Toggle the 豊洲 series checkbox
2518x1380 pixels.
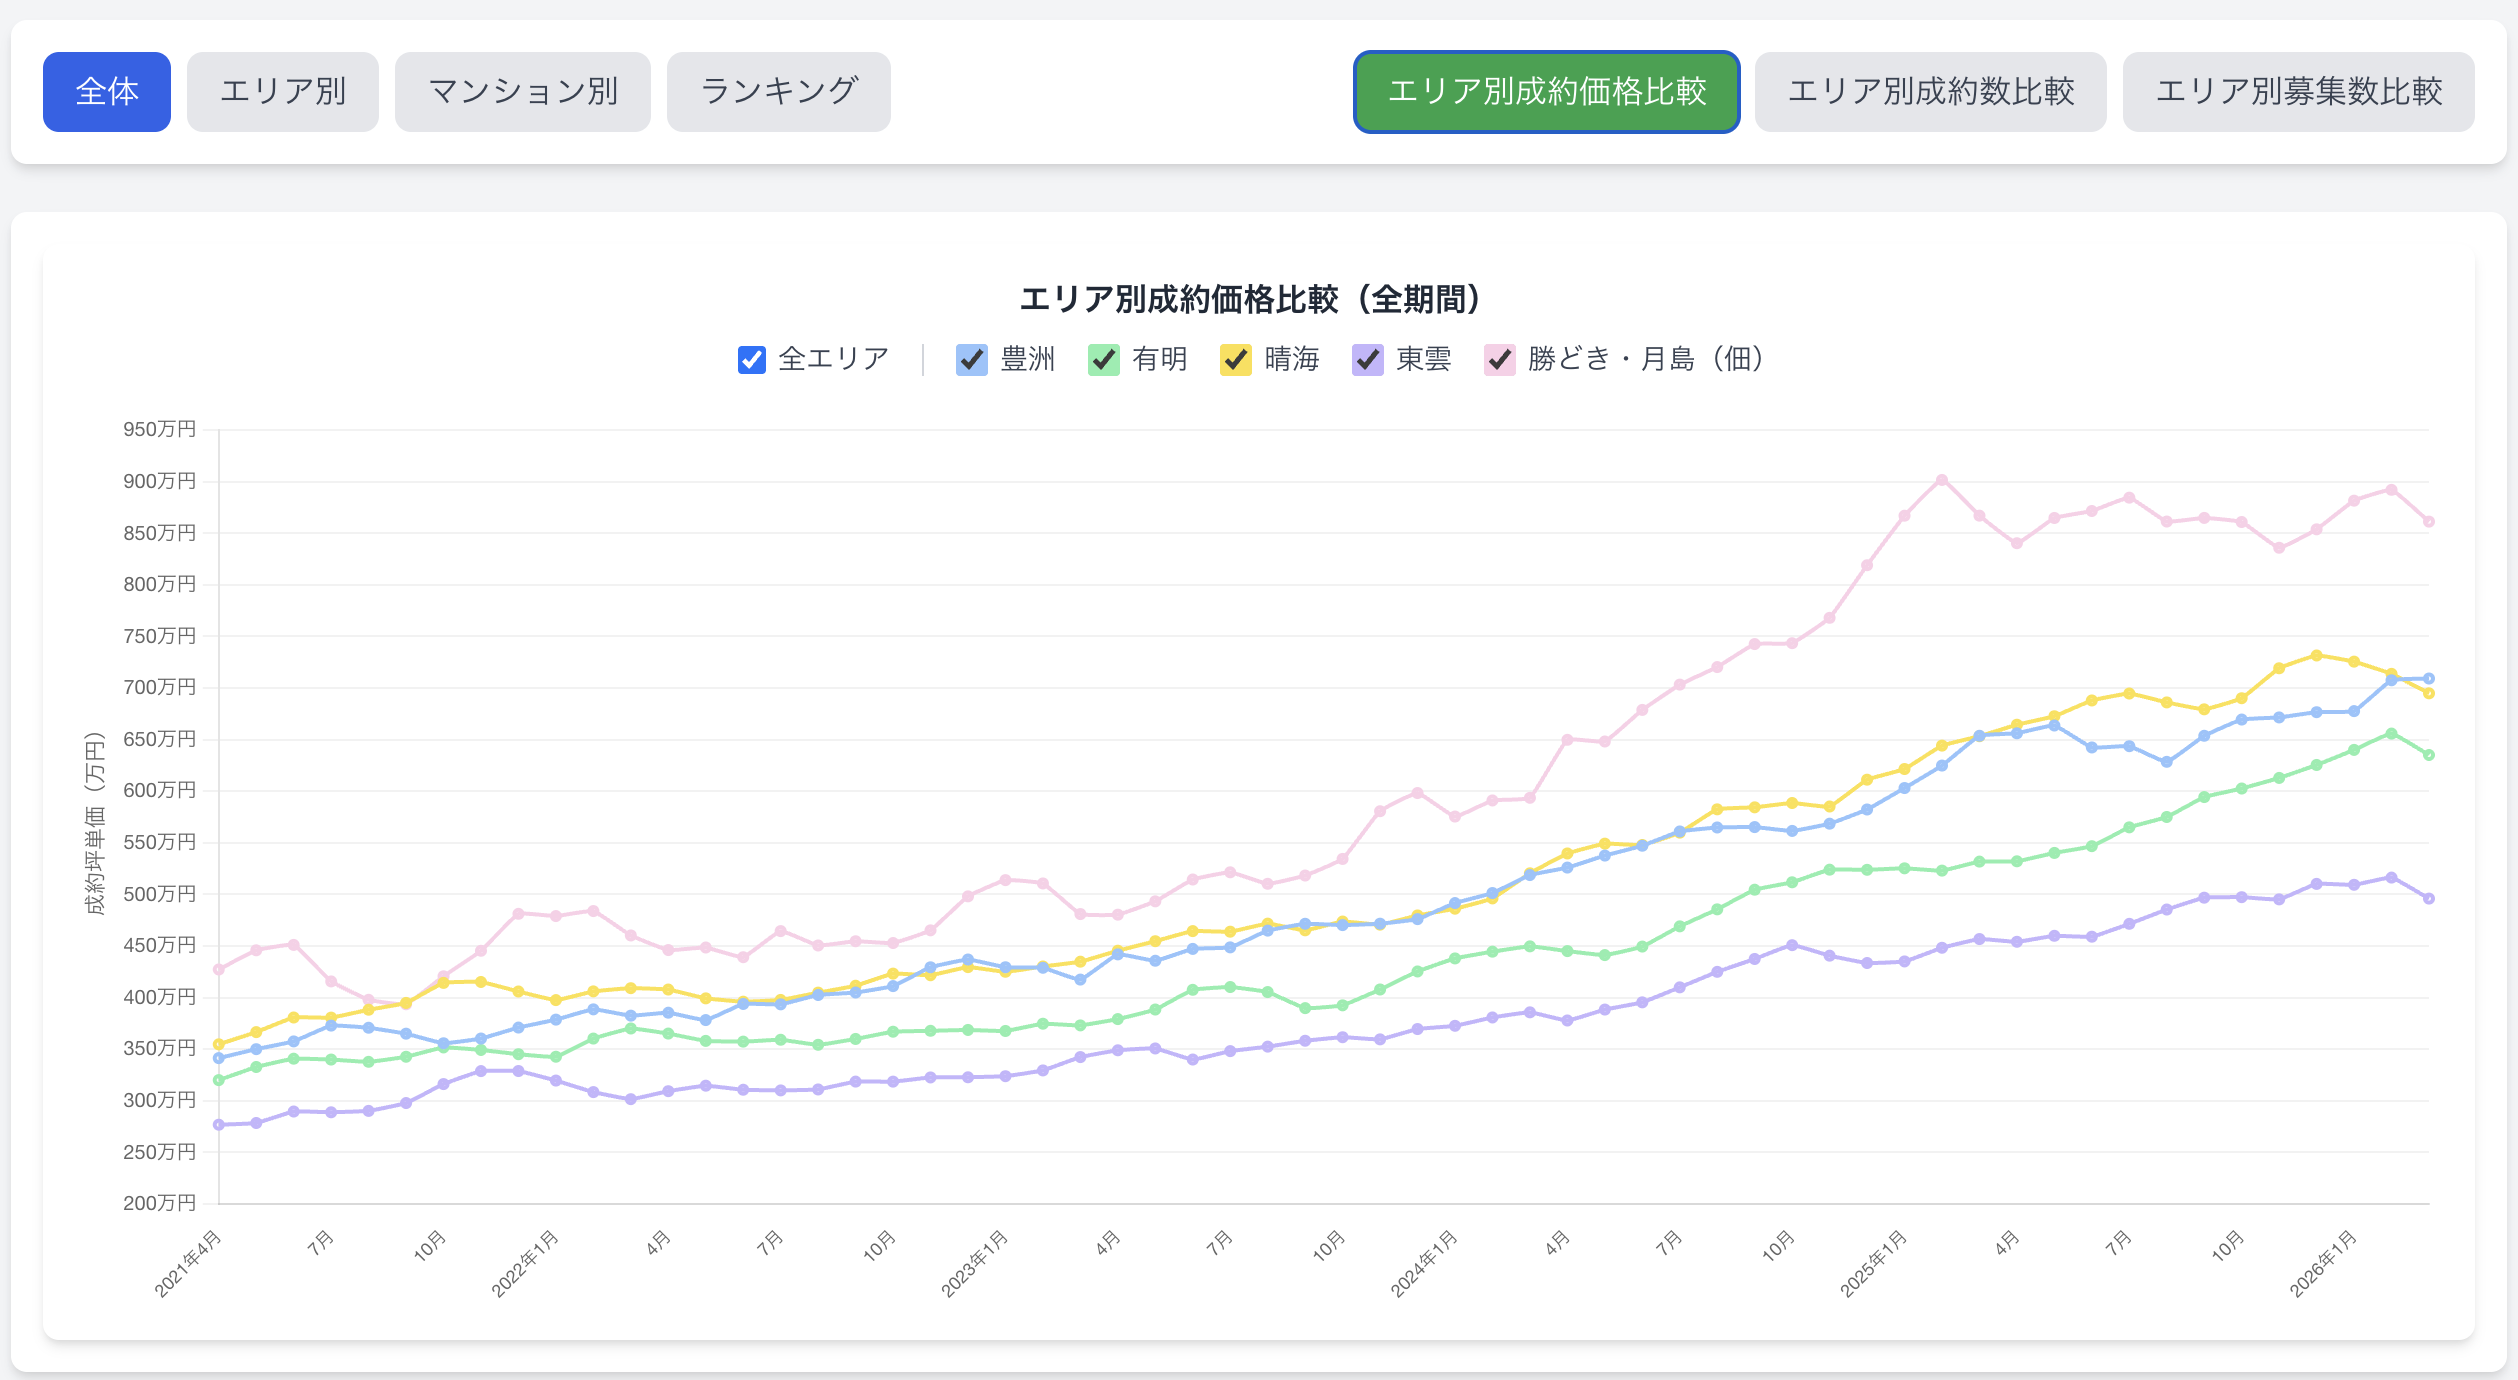coord(972,359)
